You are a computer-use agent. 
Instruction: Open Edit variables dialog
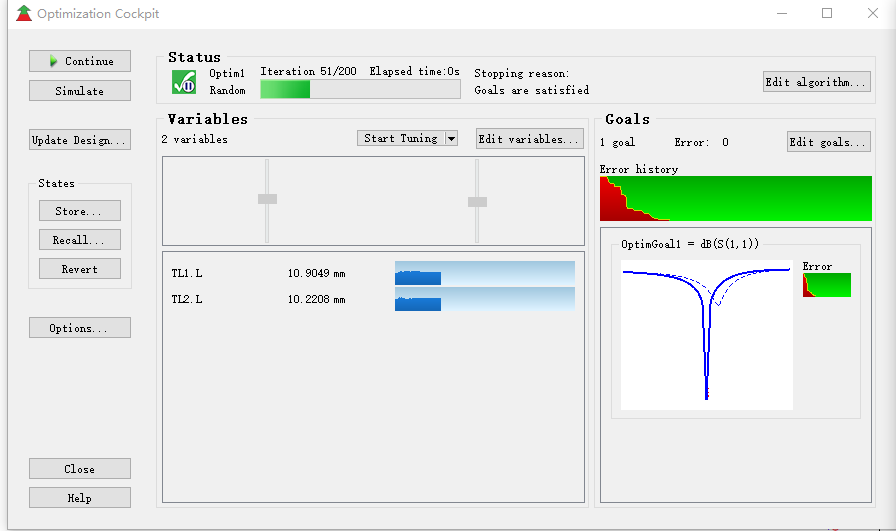point(530,139)
